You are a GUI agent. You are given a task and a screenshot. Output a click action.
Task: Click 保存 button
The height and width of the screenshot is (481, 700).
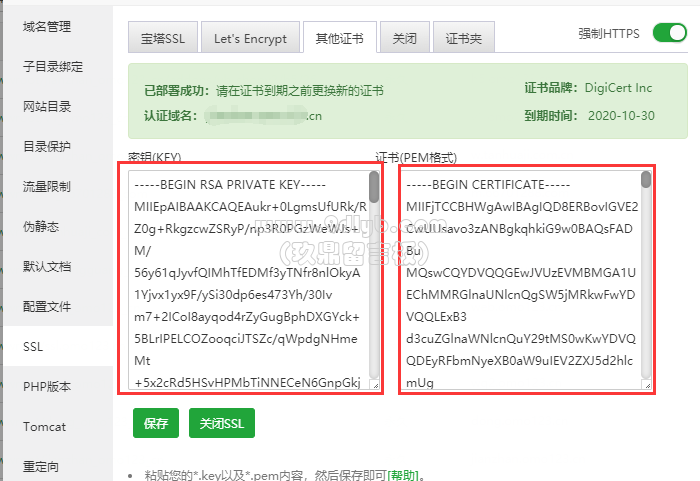(156, 423)
